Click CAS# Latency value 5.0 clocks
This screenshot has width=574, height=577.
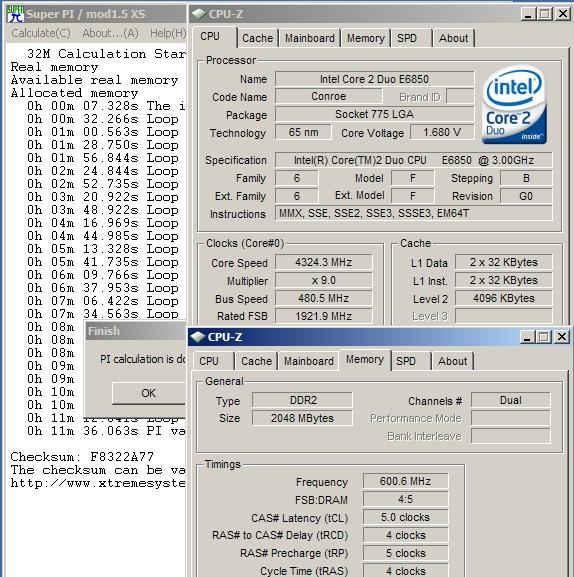pyautogui.click(x=405, y=517)
